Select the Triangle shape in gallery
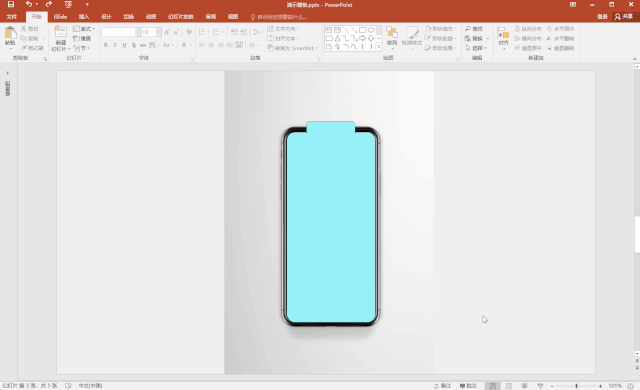This screenshot has width=640, height=390. (x=338, y=38)
